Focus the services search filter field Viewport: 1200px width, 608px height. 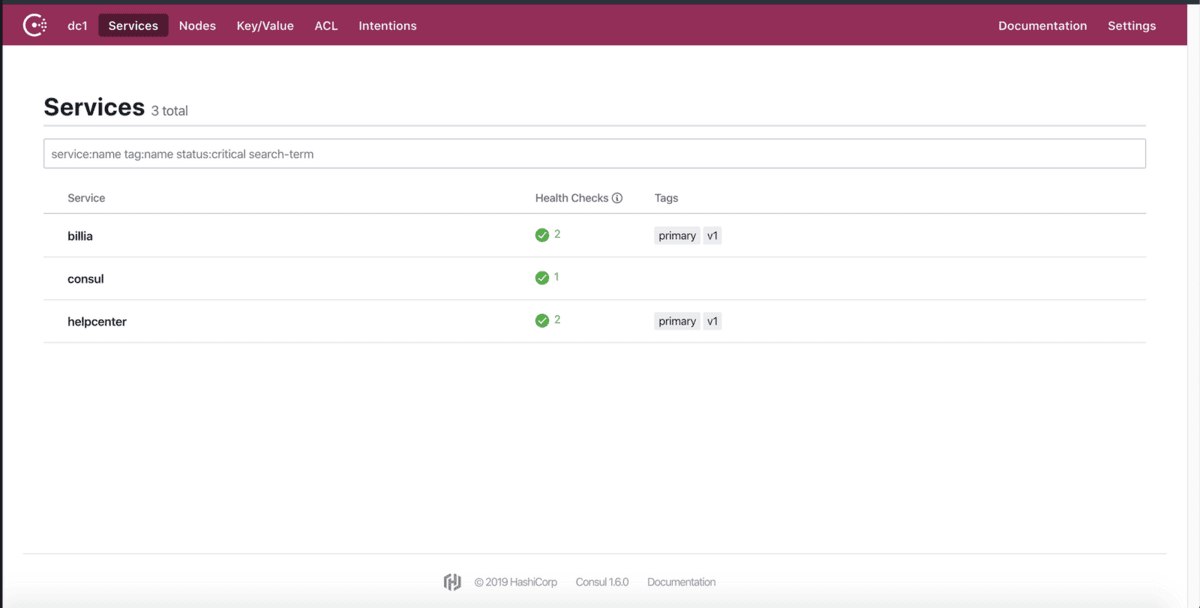point(594,154)
